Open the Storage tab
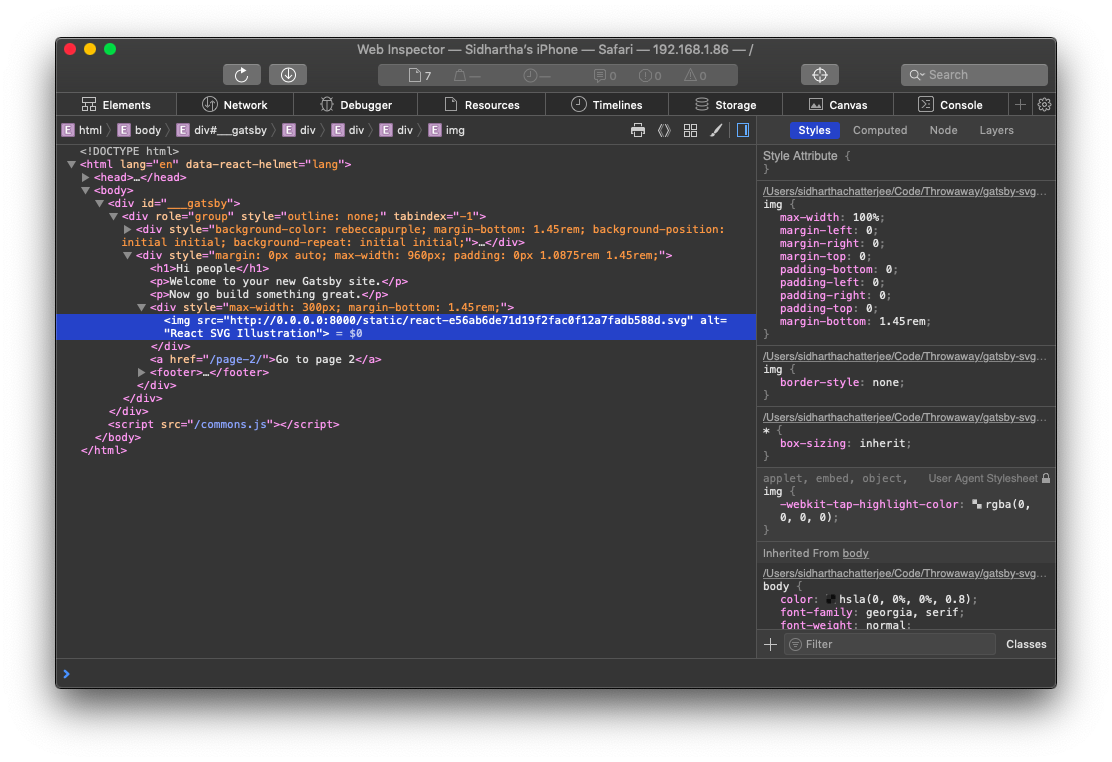The image size is (1112, 762). (725, 104)
